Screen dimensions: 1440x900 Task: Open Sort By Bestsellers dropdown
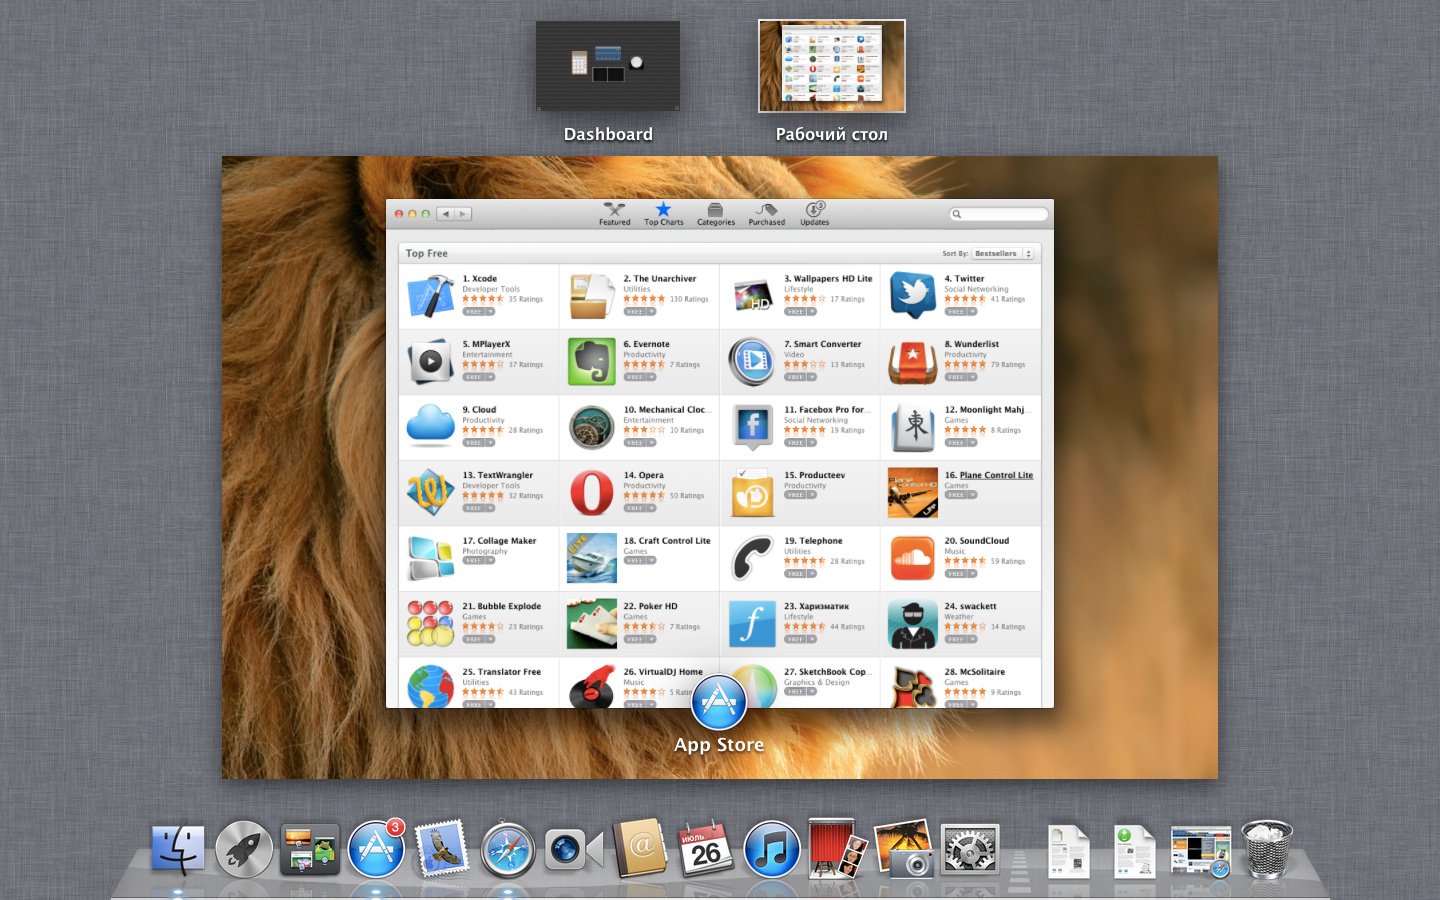pyautogui.click(x=1003, y=253)
